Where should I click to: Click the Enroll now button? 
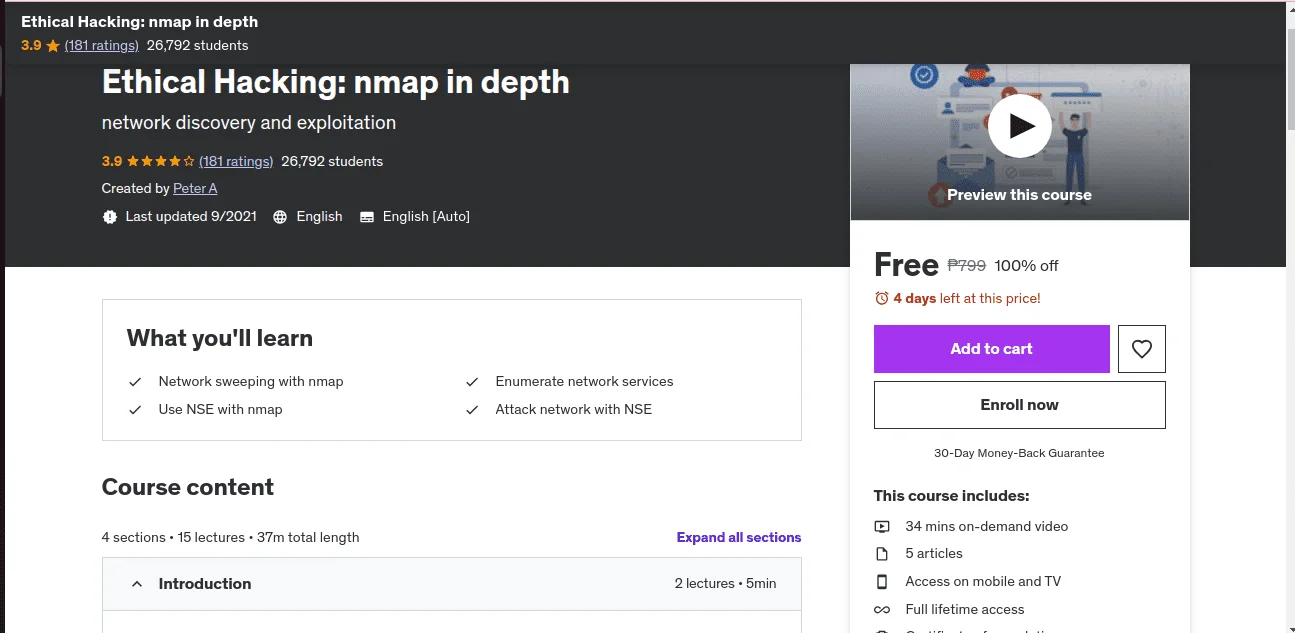coord(1019,405)
